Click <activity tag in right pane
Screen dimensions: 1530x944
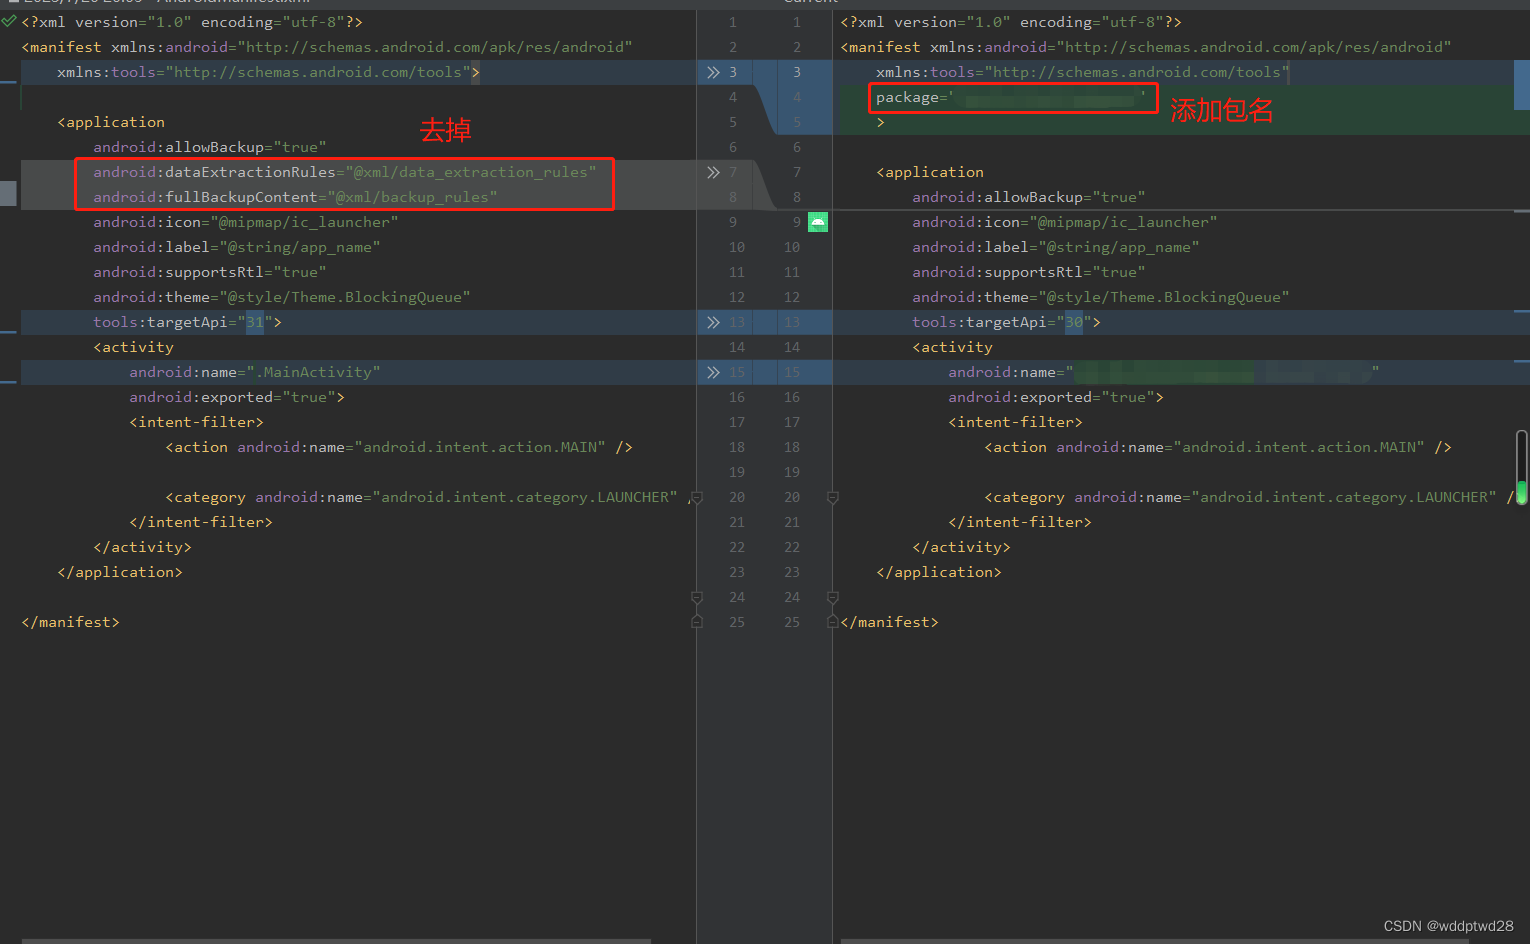pyautogui.click(x=952, y=347)
